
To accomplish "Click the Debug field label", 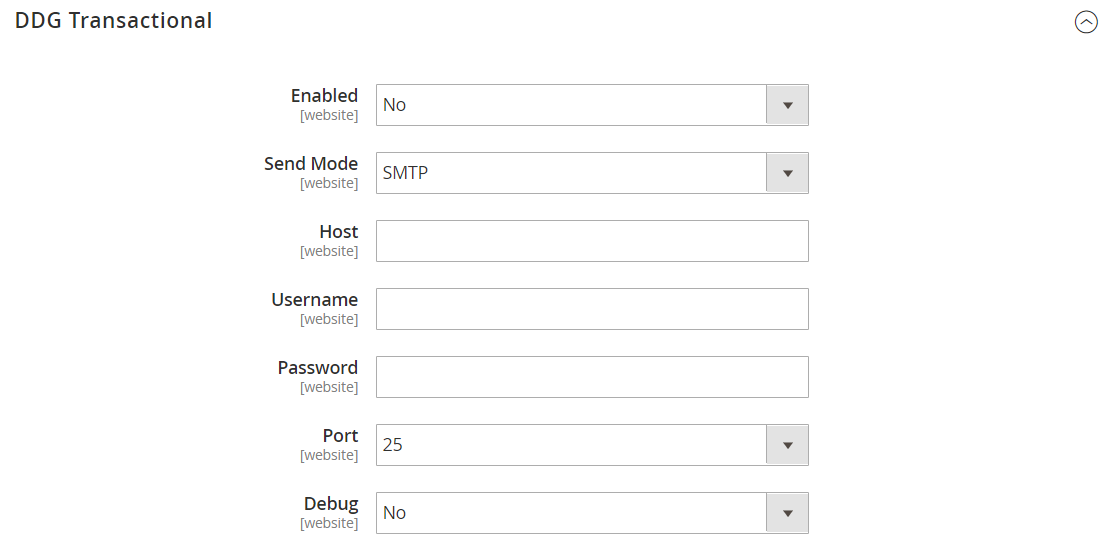I will tap(331, 504).
